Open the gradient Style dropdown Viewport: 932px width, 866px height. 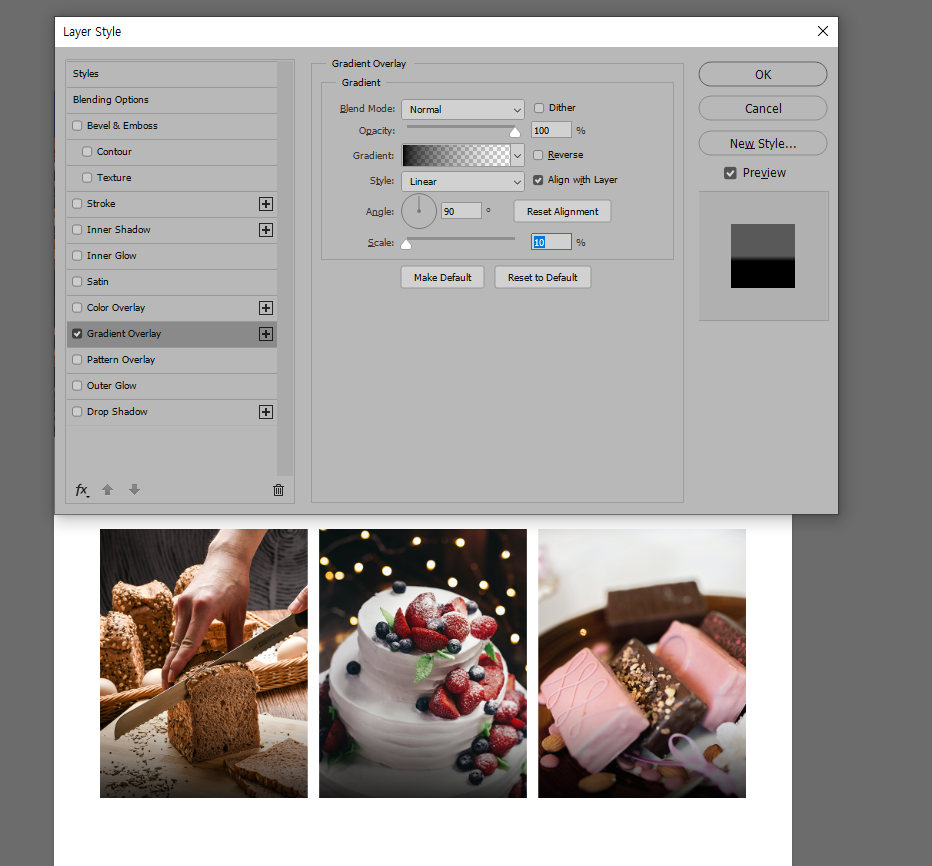coord(463,181)
